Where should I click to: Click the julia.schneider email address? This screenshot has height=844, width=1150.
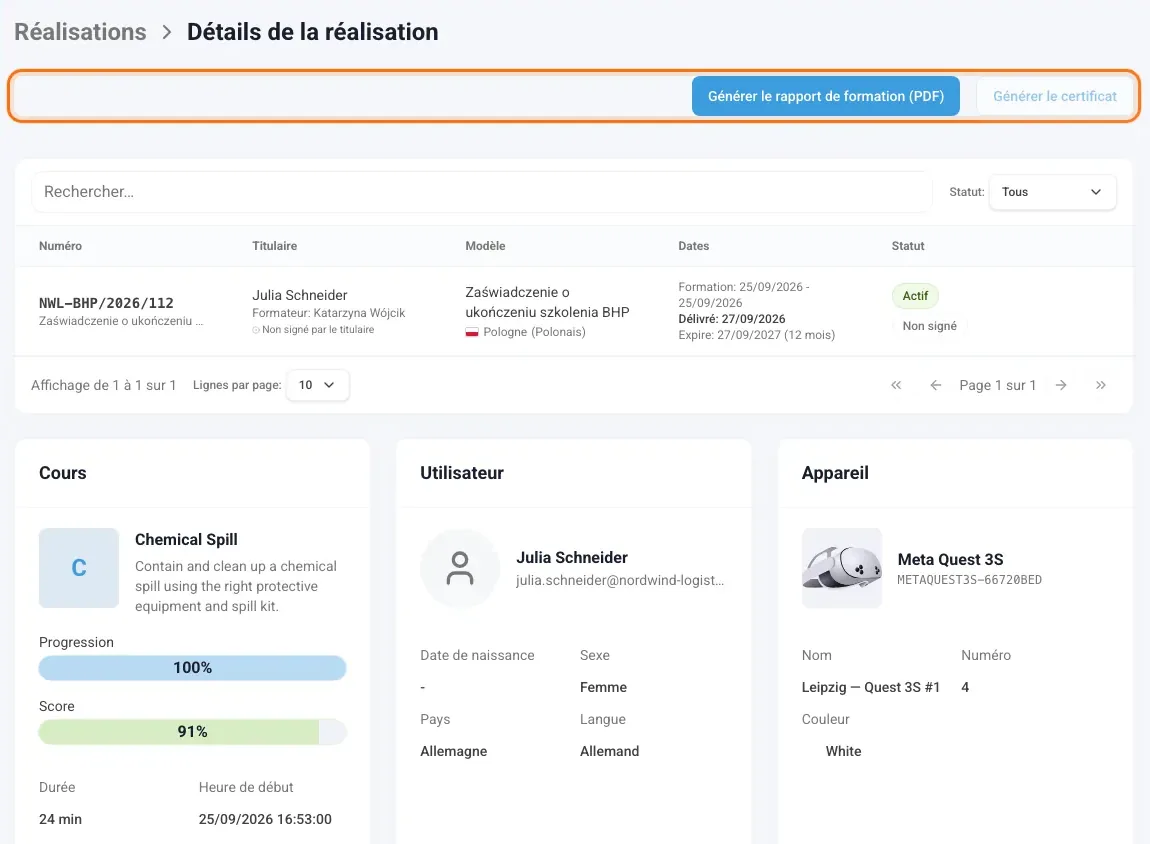[x=620, y=580]
